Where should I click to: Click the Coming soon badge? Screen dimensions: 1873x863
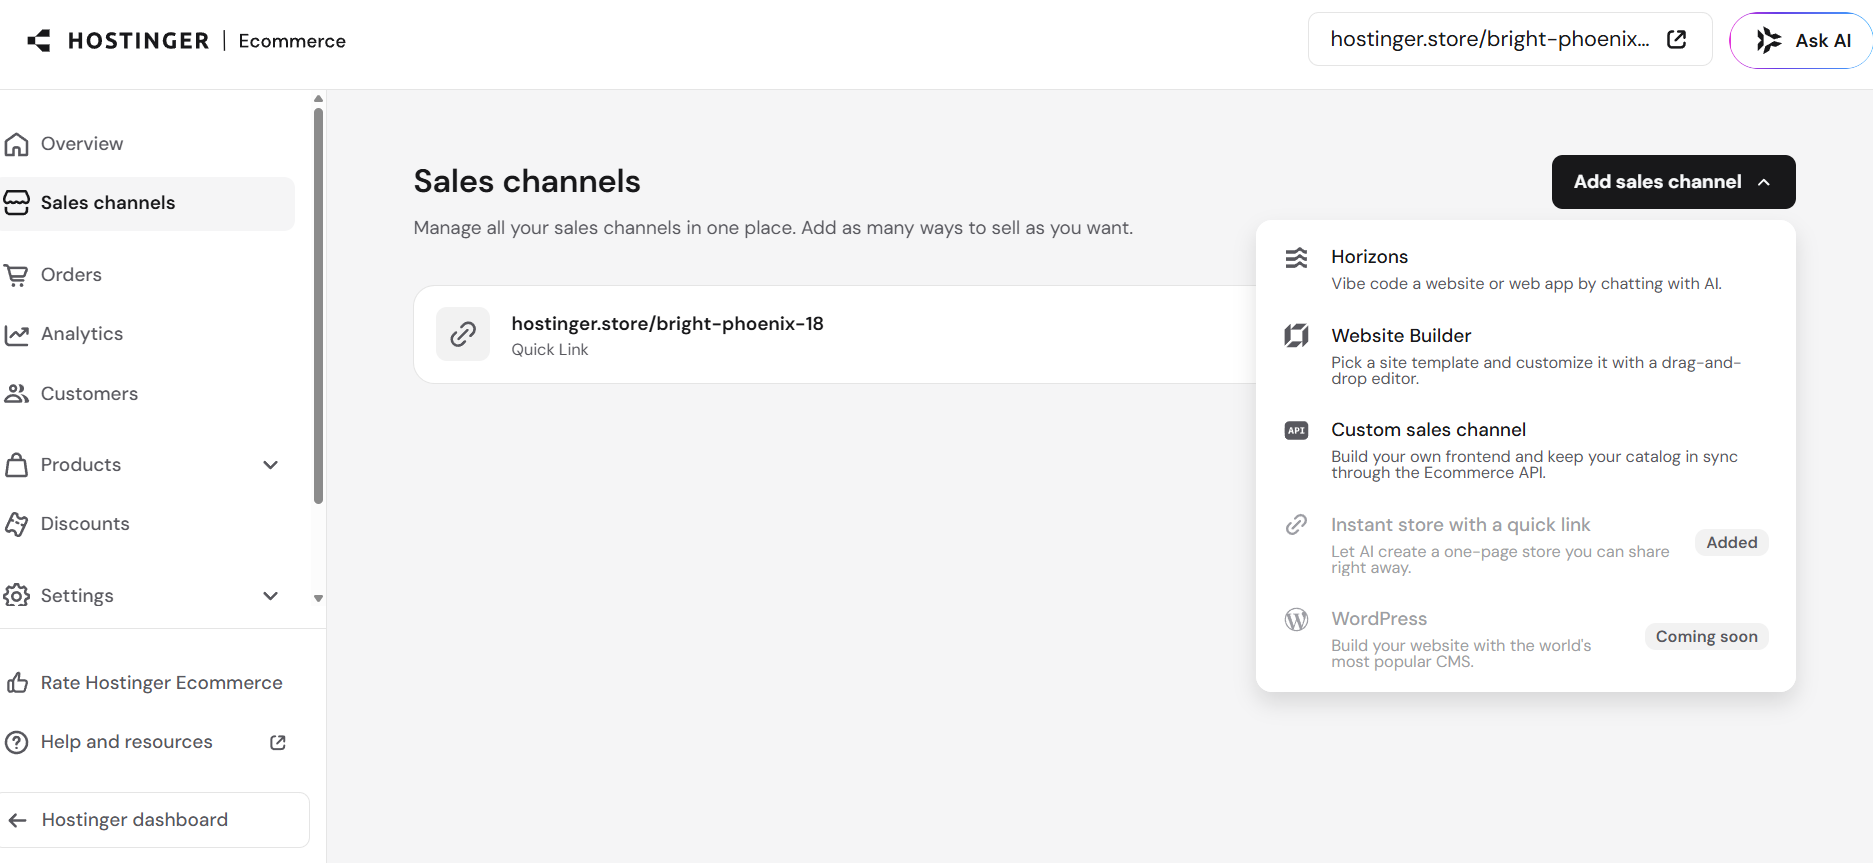1707,636
